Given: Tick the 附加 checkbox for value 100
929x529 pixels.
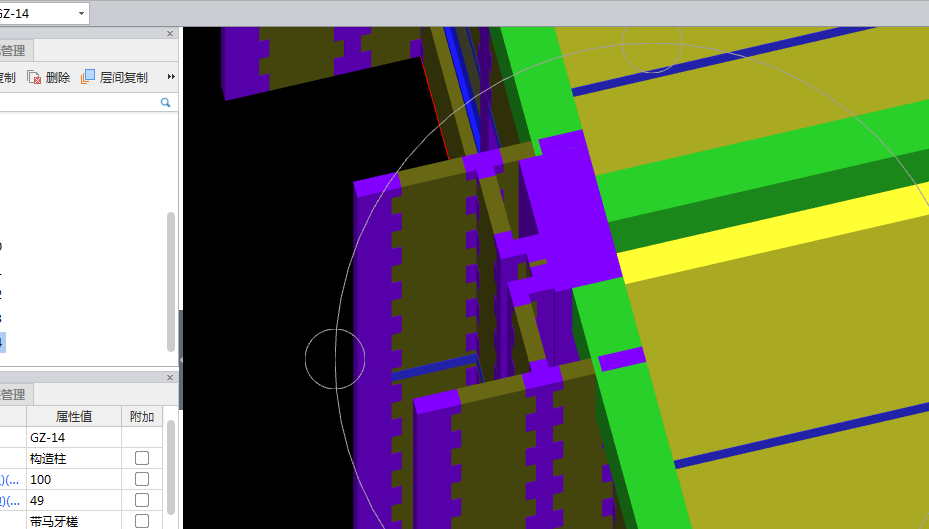Looking at the screenshot, I should tap(142, 479).
